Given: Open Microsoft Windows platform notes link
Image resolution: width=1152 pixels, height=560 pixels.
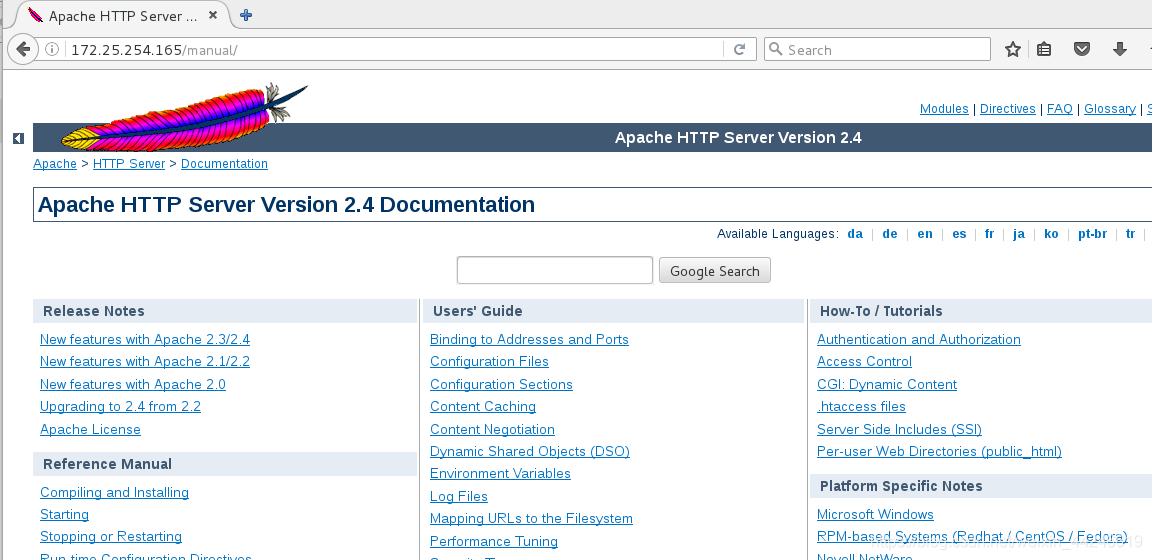Looking at the screenshot, I should (875, 514).
